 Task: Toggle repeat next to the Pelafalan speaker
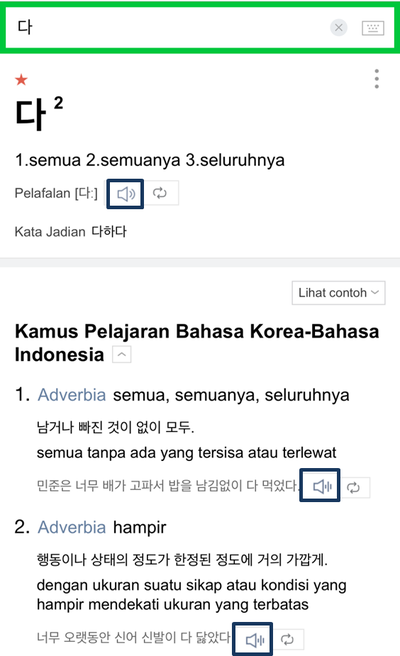pyautogui.click(x=161, y=193)
